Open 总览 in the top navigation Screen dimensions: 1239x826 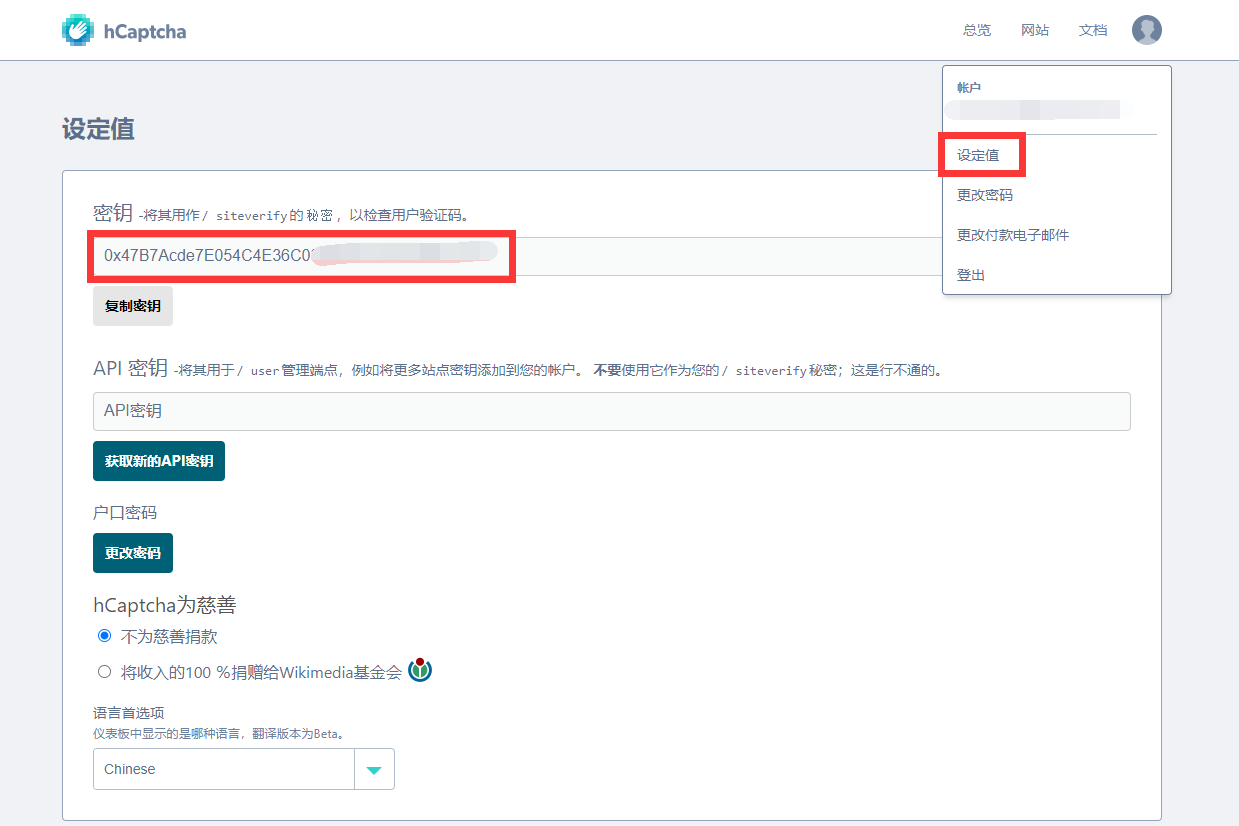[x=976, y=30]
